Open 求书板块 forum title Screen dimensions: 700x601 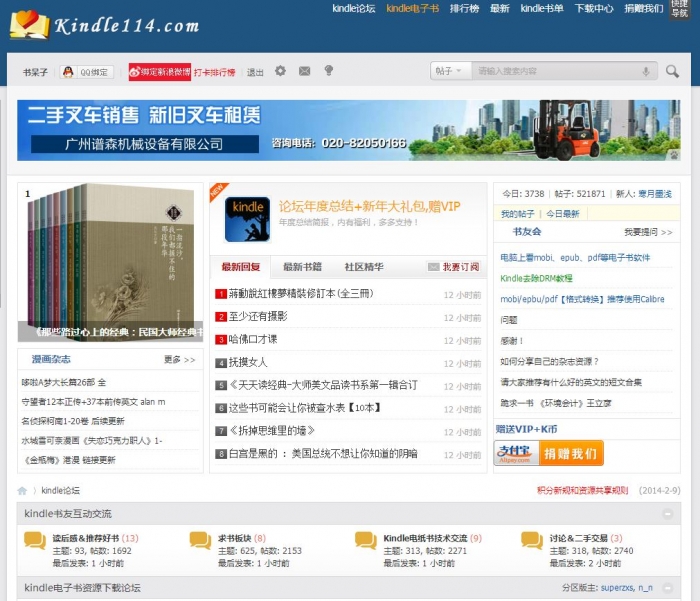click(x=235, y=538)
